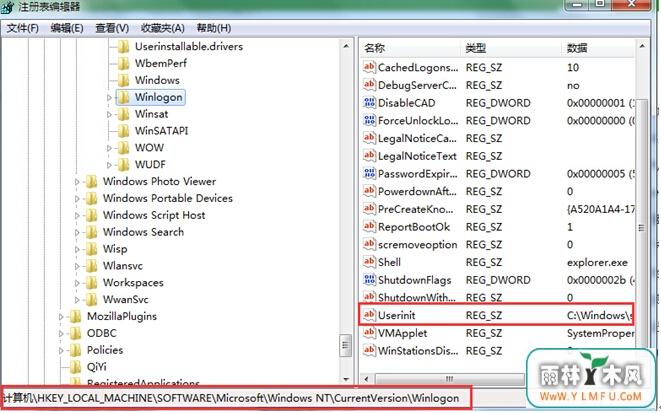Click the 名称 column header

pyautogui.click(x=410, y=48)
